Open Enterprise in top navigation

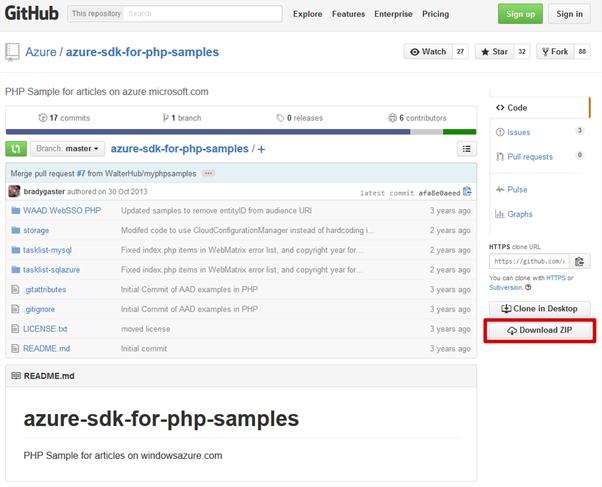(393, 14)
